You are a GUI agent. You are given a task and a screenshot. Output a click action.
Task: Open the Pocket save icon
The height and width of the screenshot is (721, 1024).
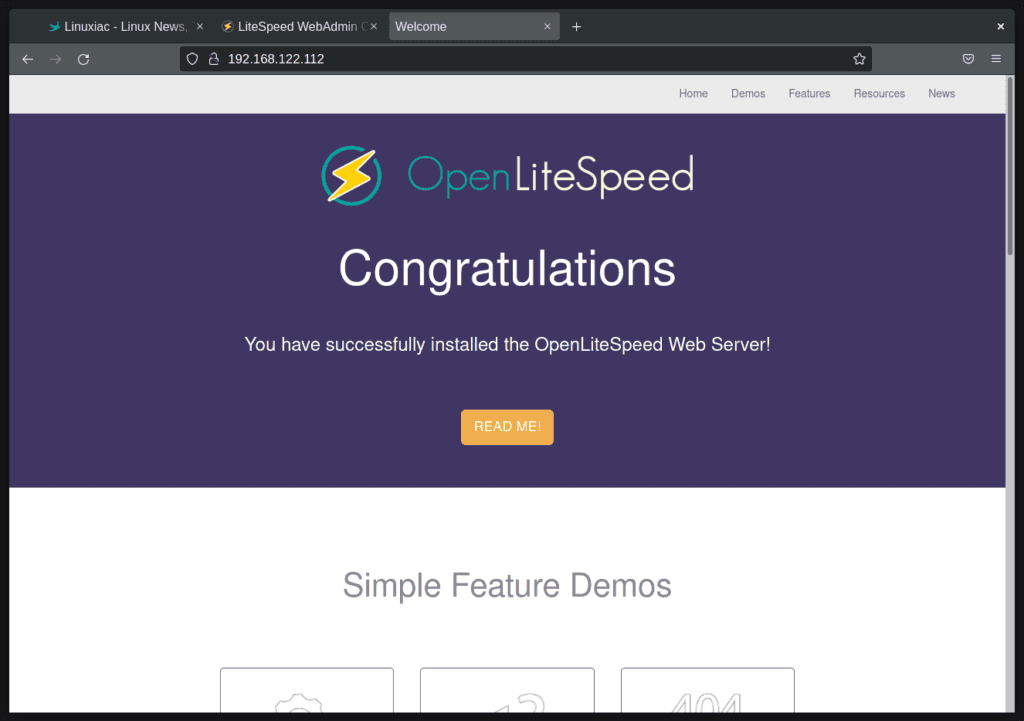click(x=968, y=59)
